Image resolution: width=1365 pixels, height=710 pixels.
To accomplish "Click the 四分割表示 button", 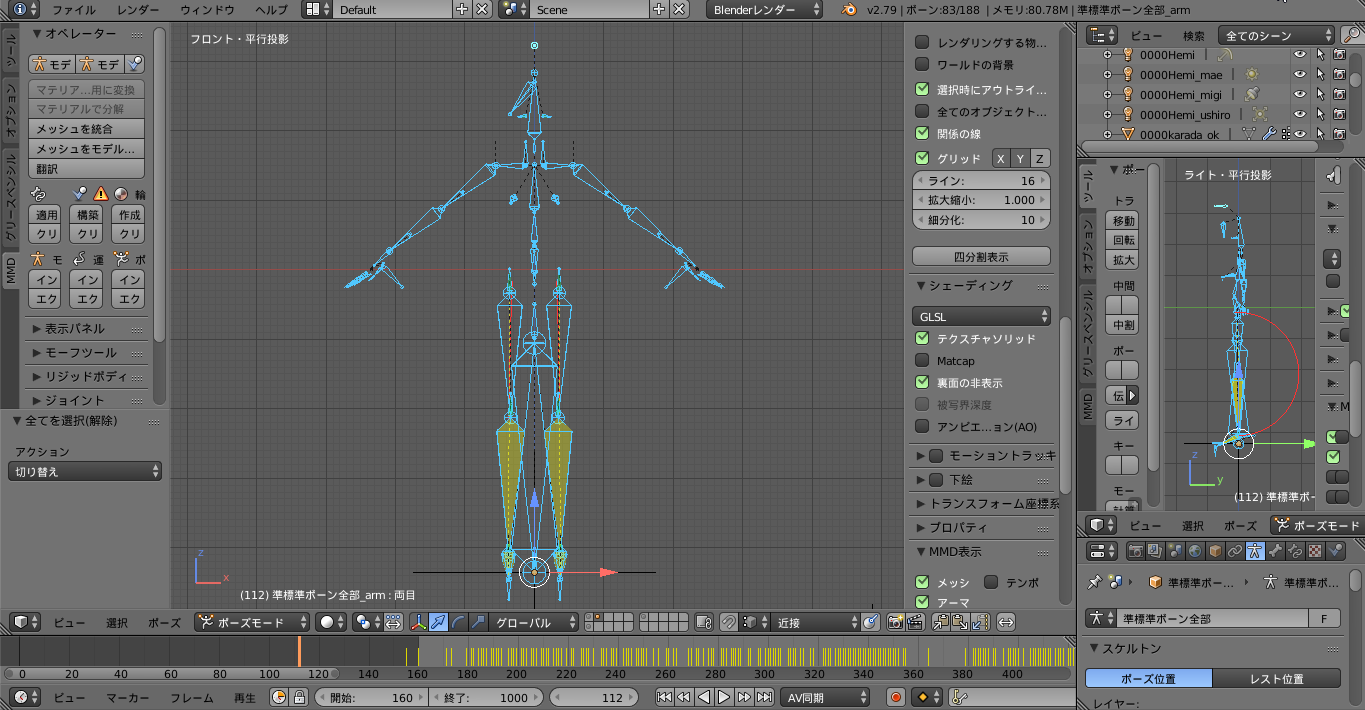I will pos(981,257).
